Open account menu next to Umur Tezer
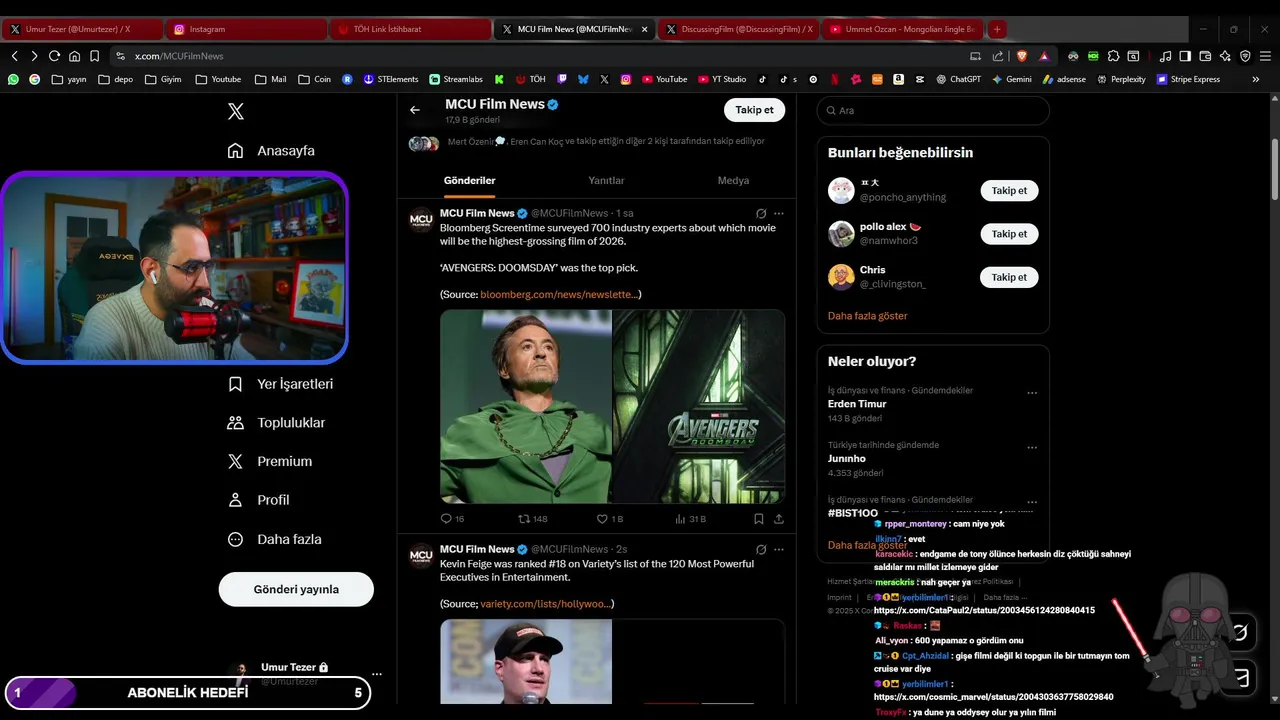1280x720 pixels. click(376, 674)
